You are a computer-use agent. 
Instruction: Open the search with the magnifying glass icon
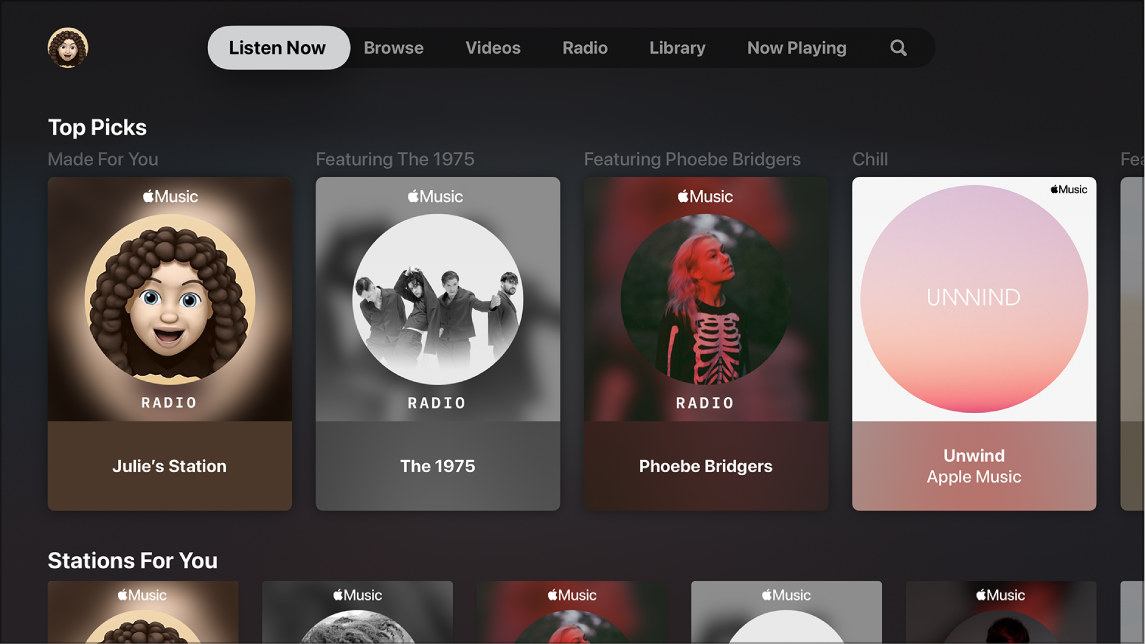pyautogui.click(x=897, y=47)
